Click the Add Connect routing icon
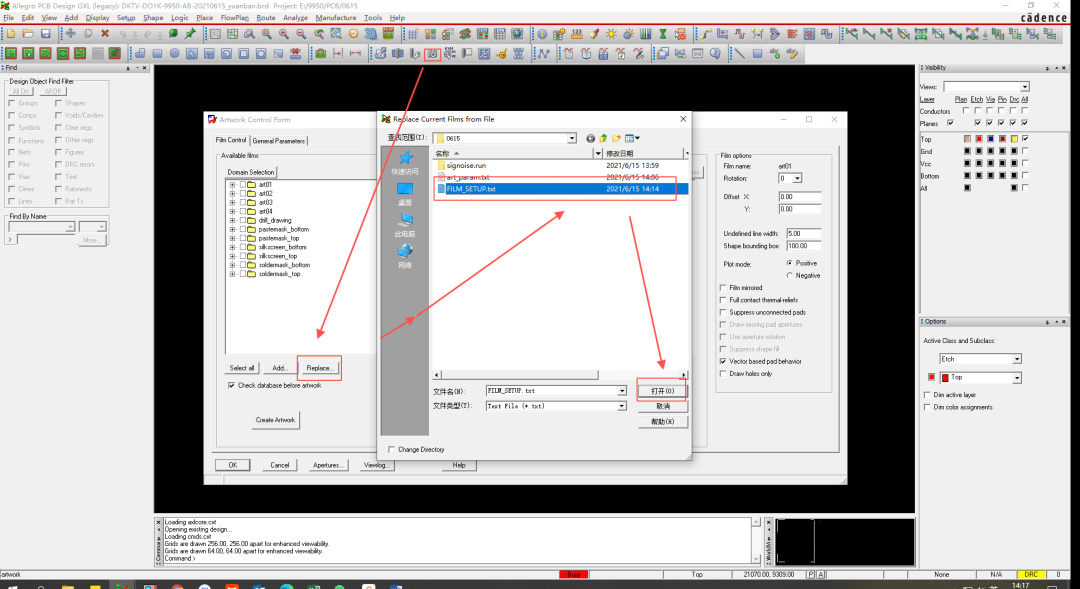This screenshot has height=589, width=1080. (x=706, y=33)
